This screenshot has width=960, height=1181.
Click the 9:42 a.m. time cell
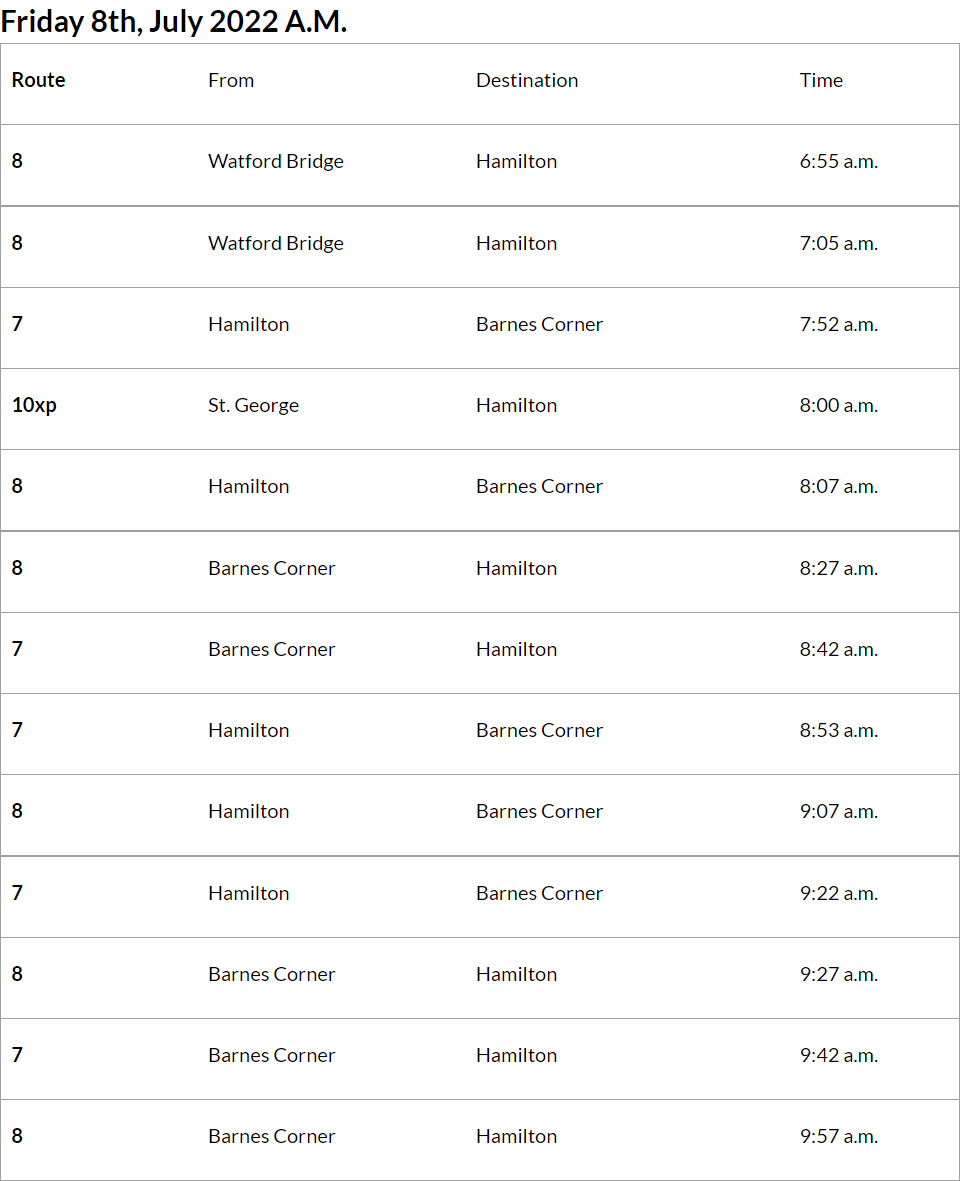pos(838,1056)
